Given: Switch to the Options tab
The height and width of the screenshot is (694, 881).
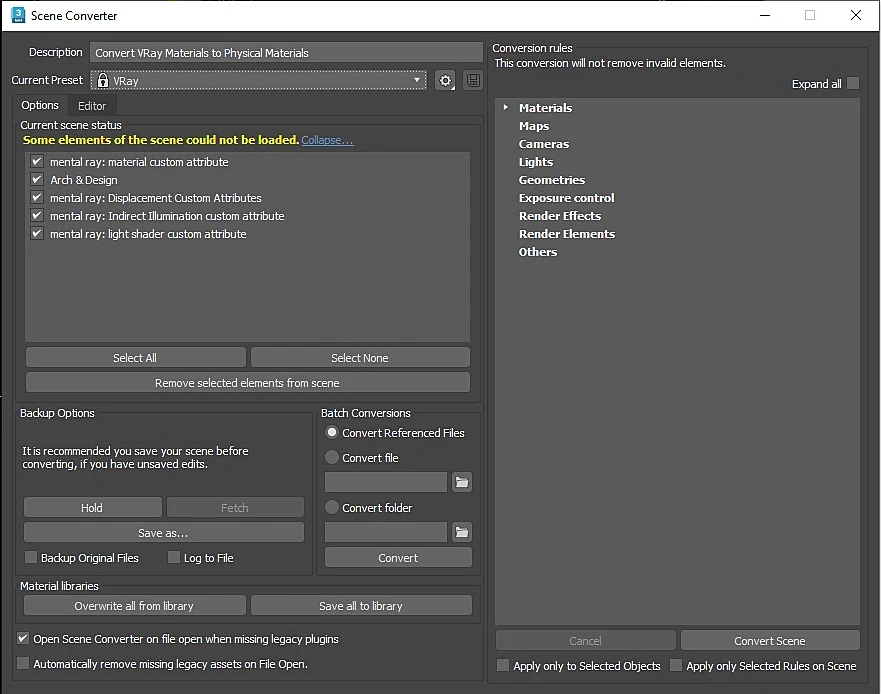Looking at the screenshot, I should tap(40, 105).
